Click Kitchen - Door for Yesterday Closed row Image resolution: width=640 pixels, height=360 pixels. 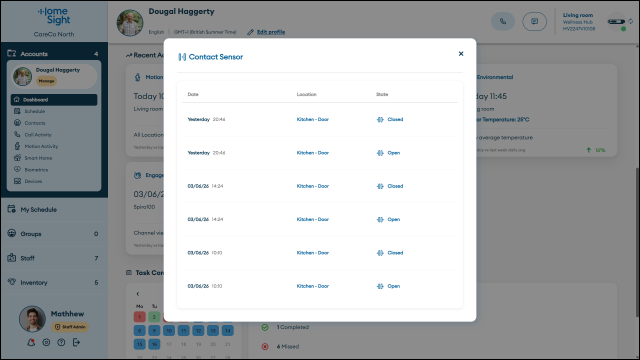click(313, 120)
